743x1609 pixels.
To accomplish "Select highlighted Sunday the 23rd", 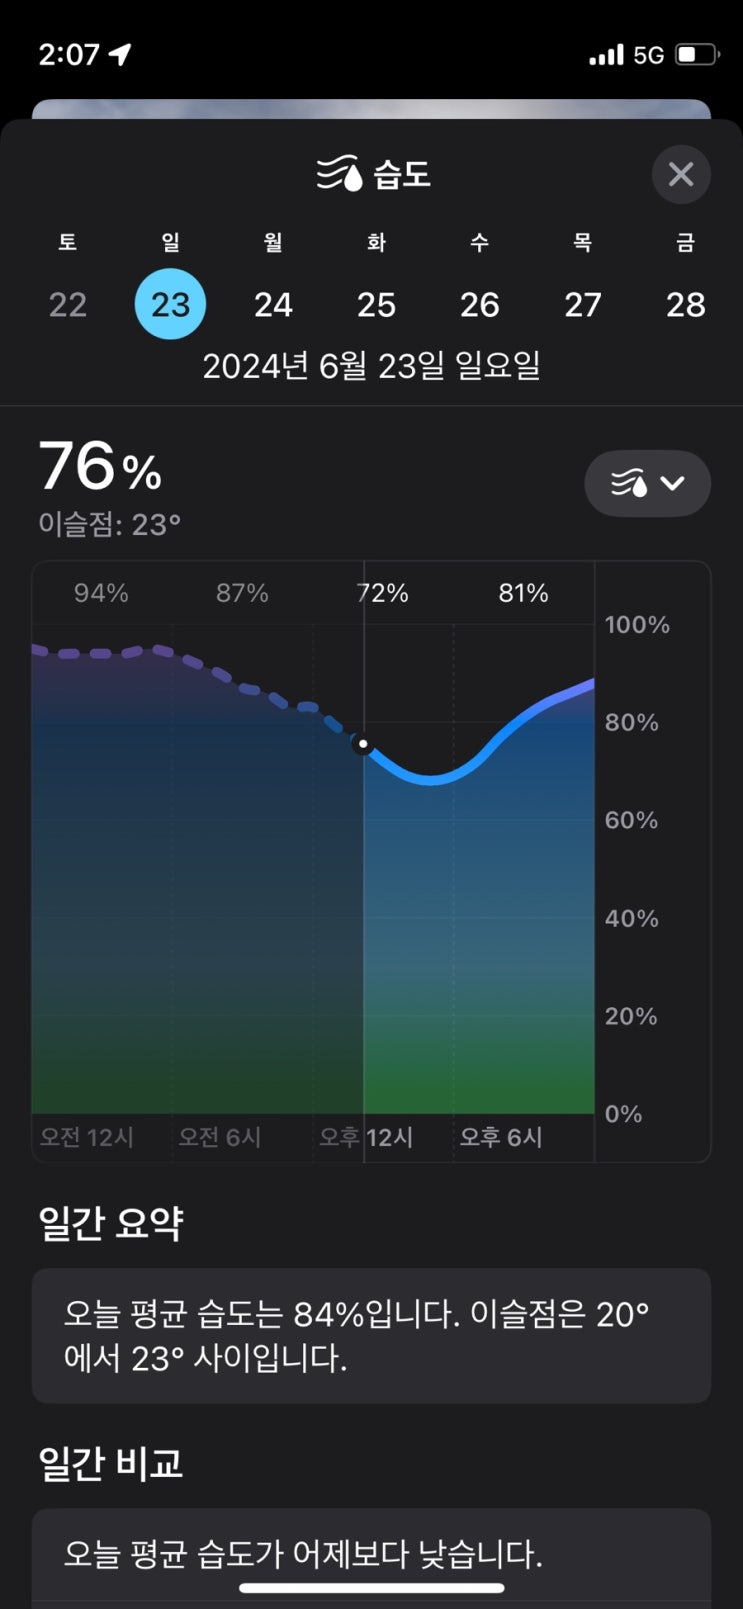I will (170, 304).
